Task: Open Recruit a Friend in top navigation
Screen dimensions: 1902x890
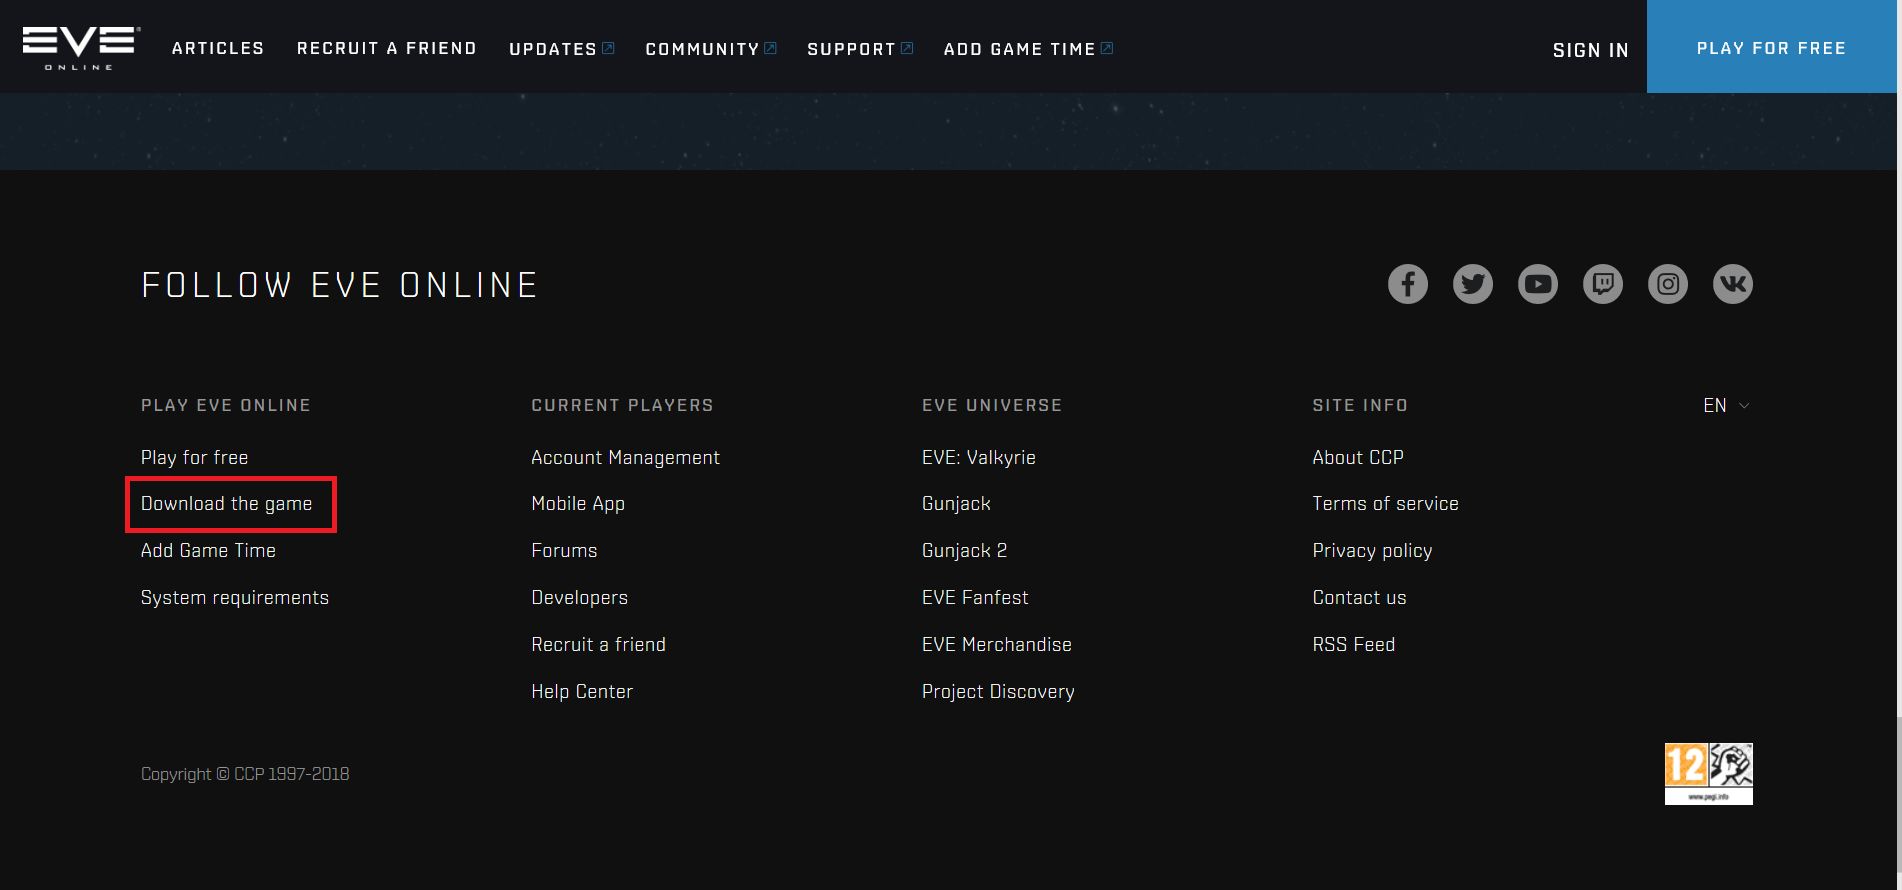Action: 387,48
